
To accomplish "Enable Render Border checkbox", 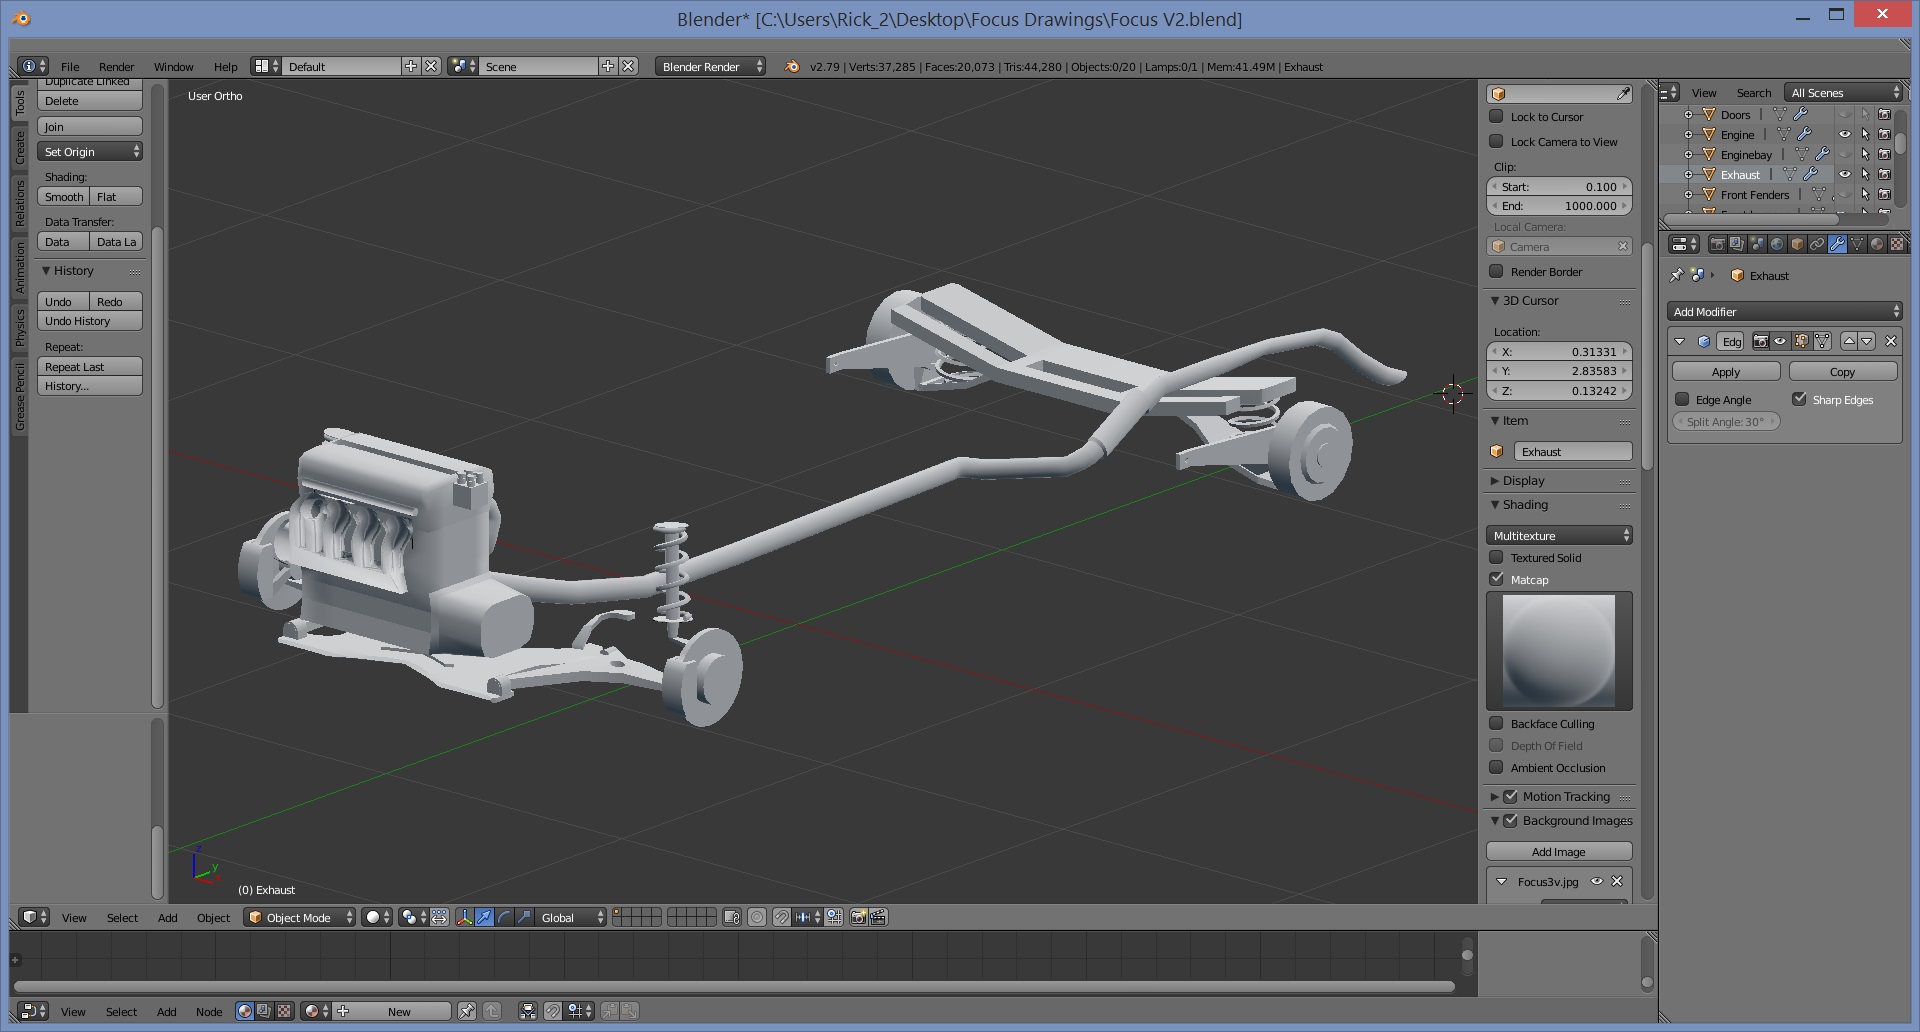I will coord(1496,271).
